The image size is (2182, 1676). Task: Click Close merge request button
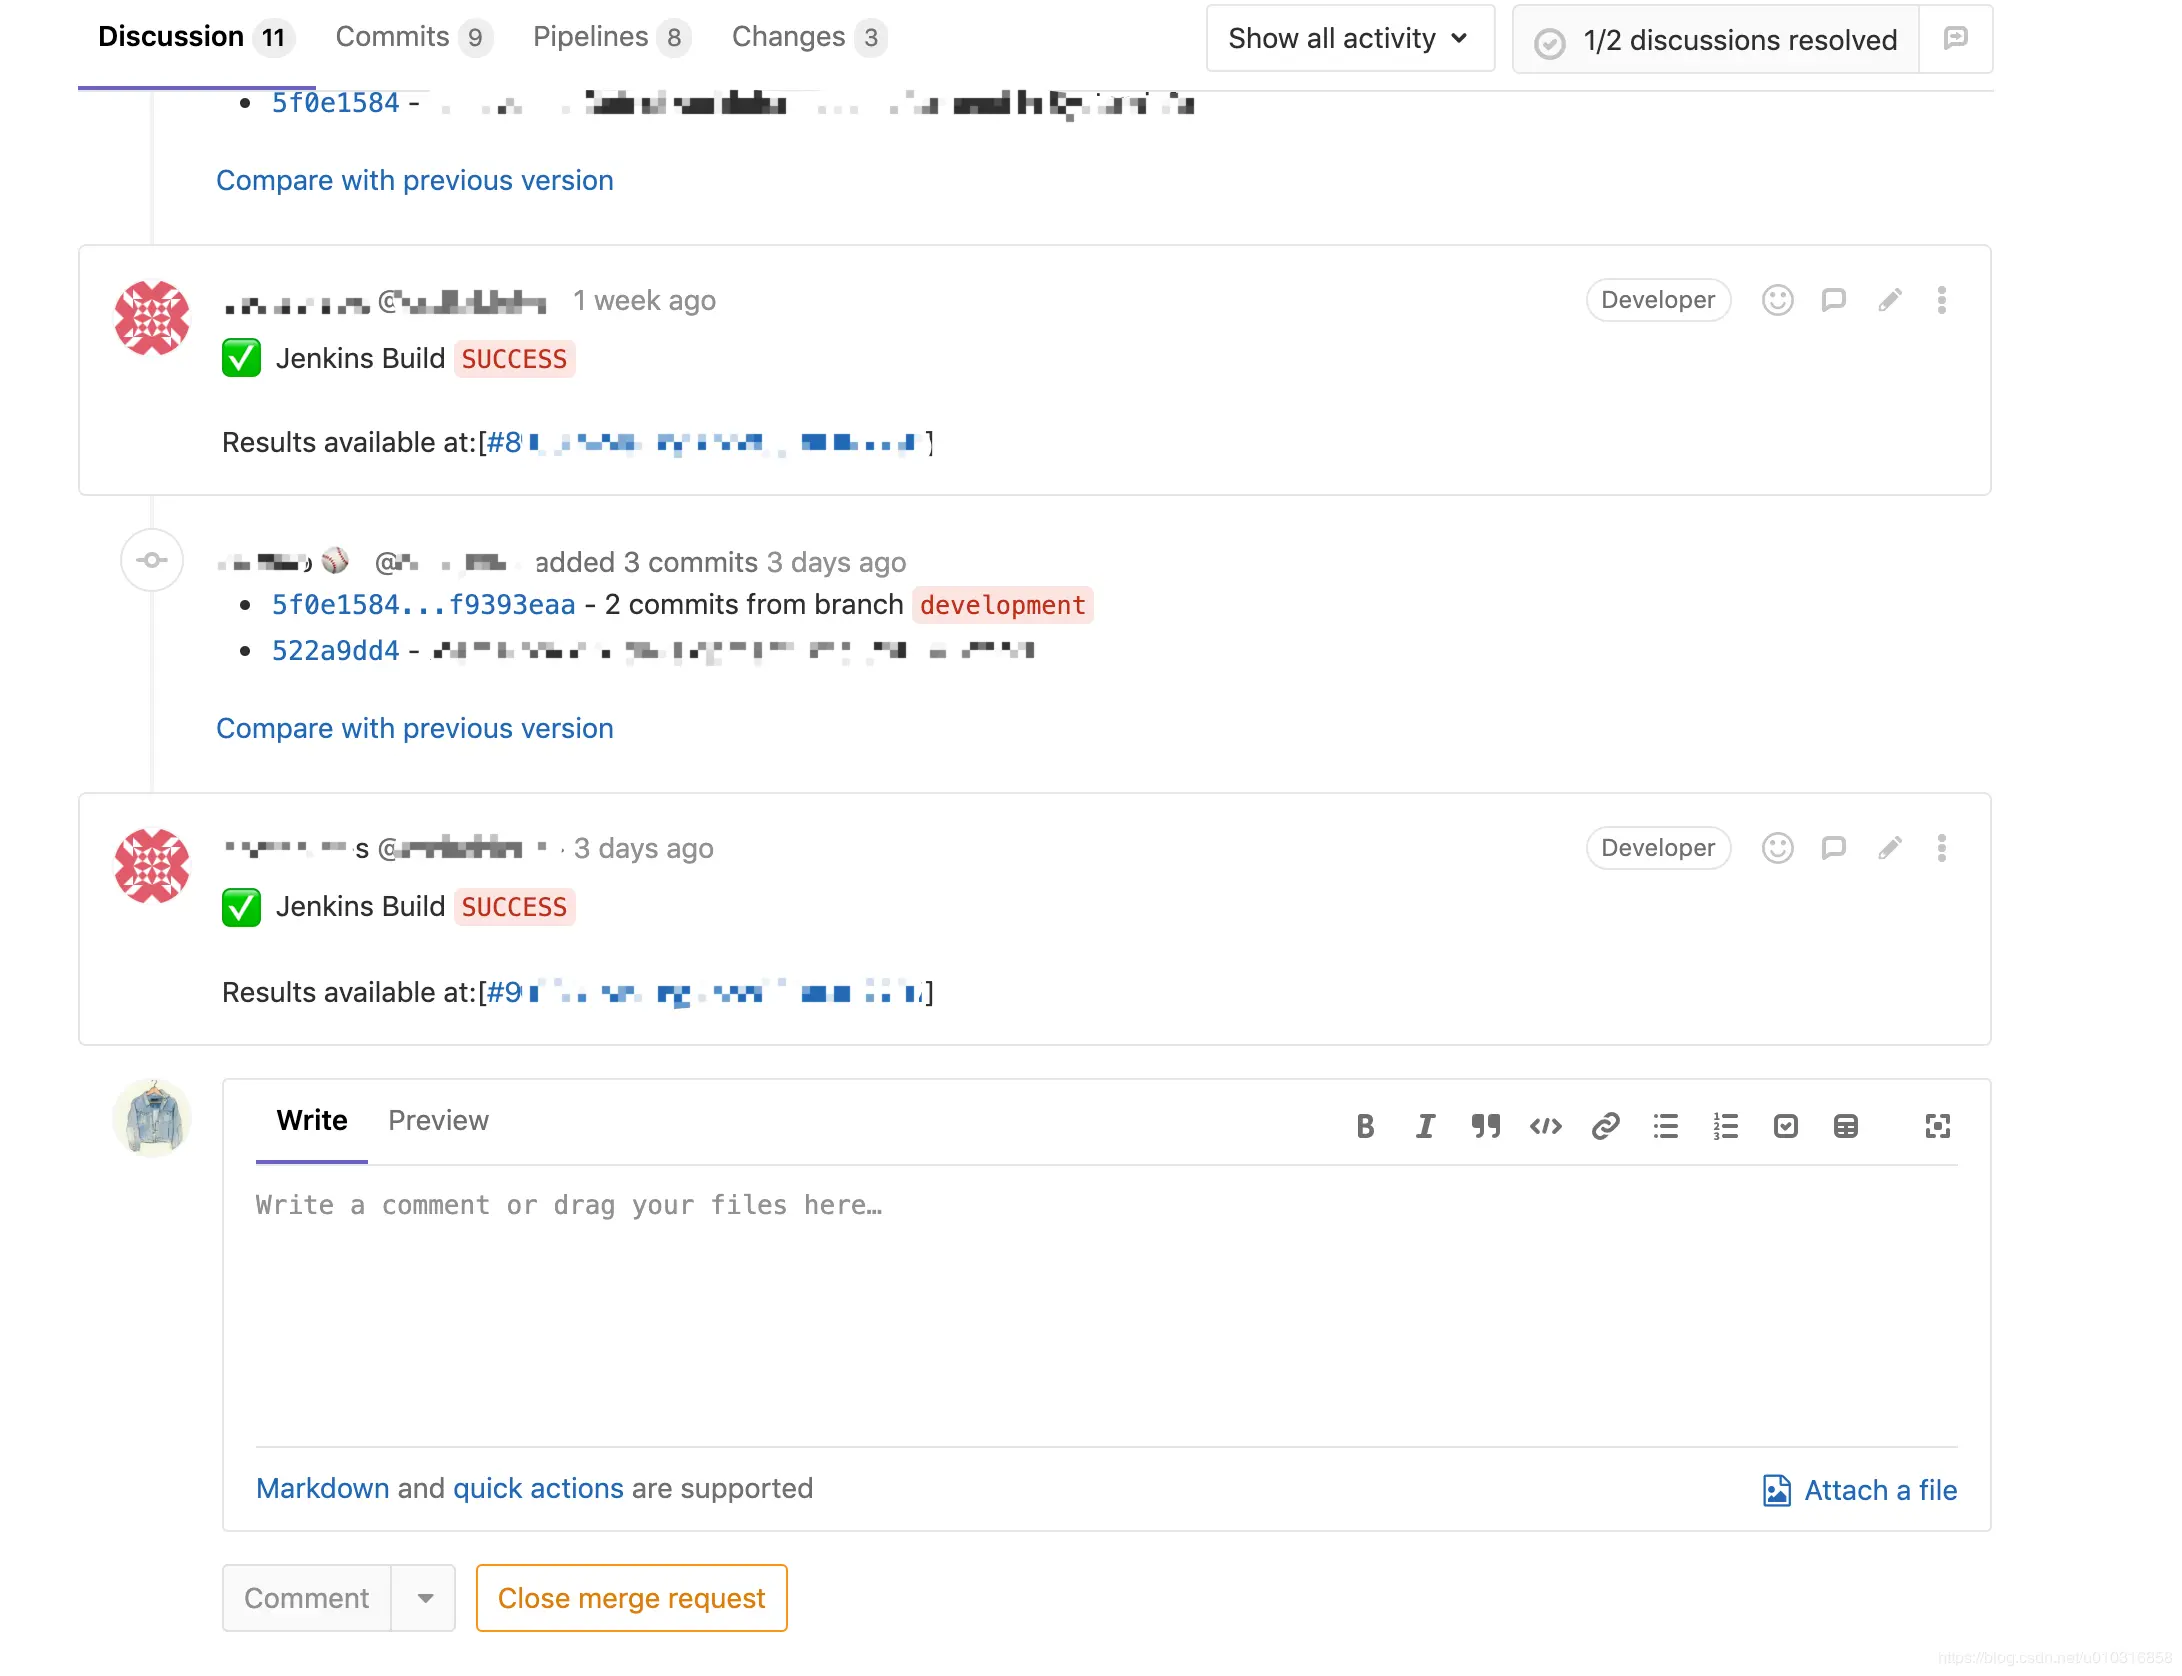point(631,1598)
